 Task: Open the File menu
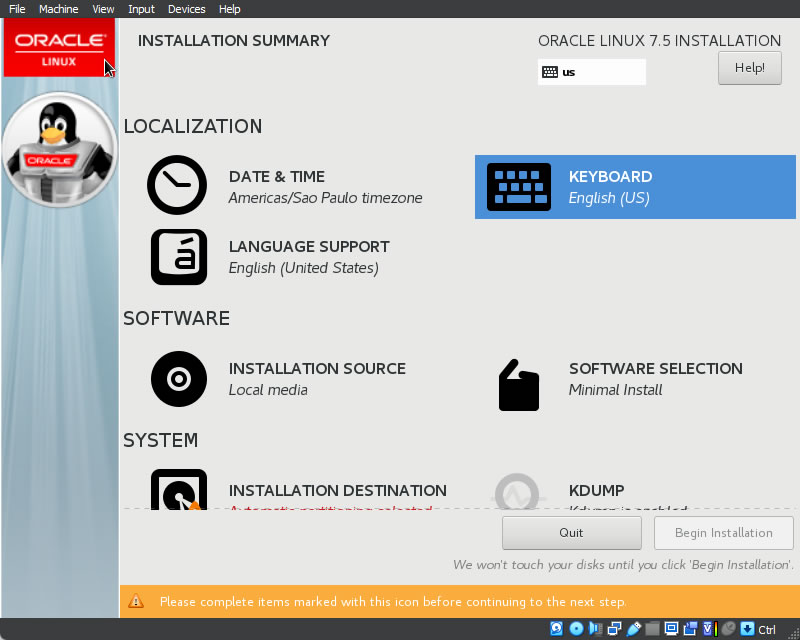coord(17,9)
